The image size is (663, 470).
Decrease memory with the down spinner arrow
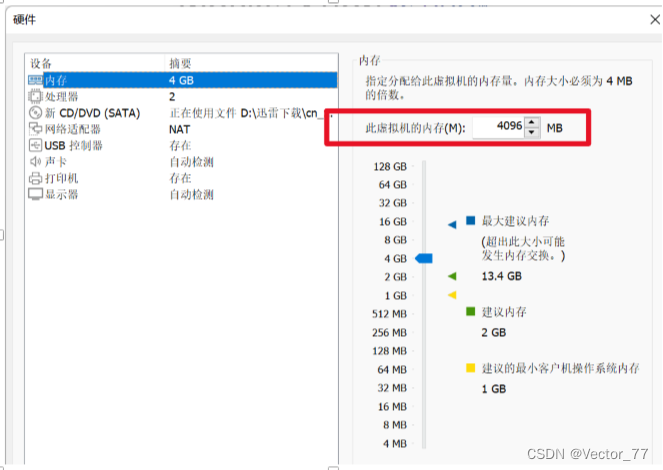(531, 132)
